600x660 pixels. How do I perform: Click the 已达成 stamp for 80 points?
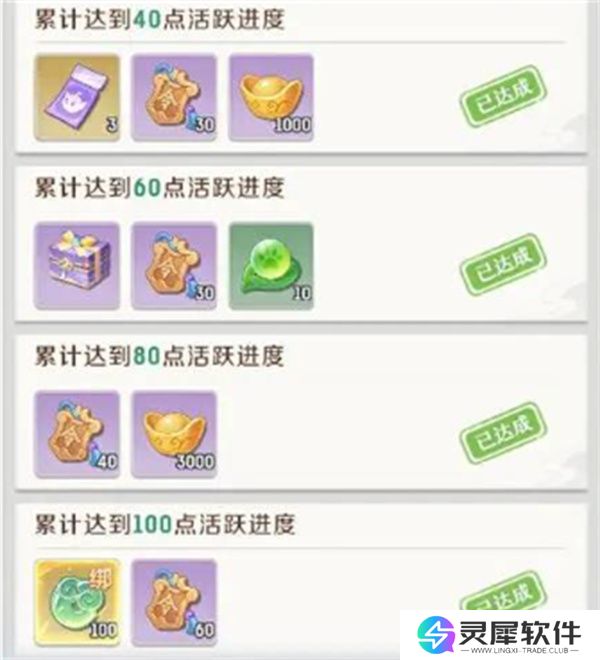[x=503, y=433]
